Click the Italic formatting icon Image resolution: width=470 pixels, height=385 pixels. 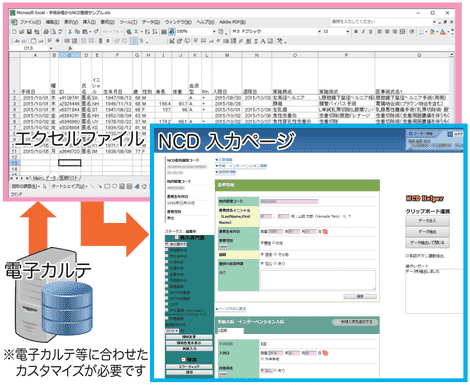(363, 32)
